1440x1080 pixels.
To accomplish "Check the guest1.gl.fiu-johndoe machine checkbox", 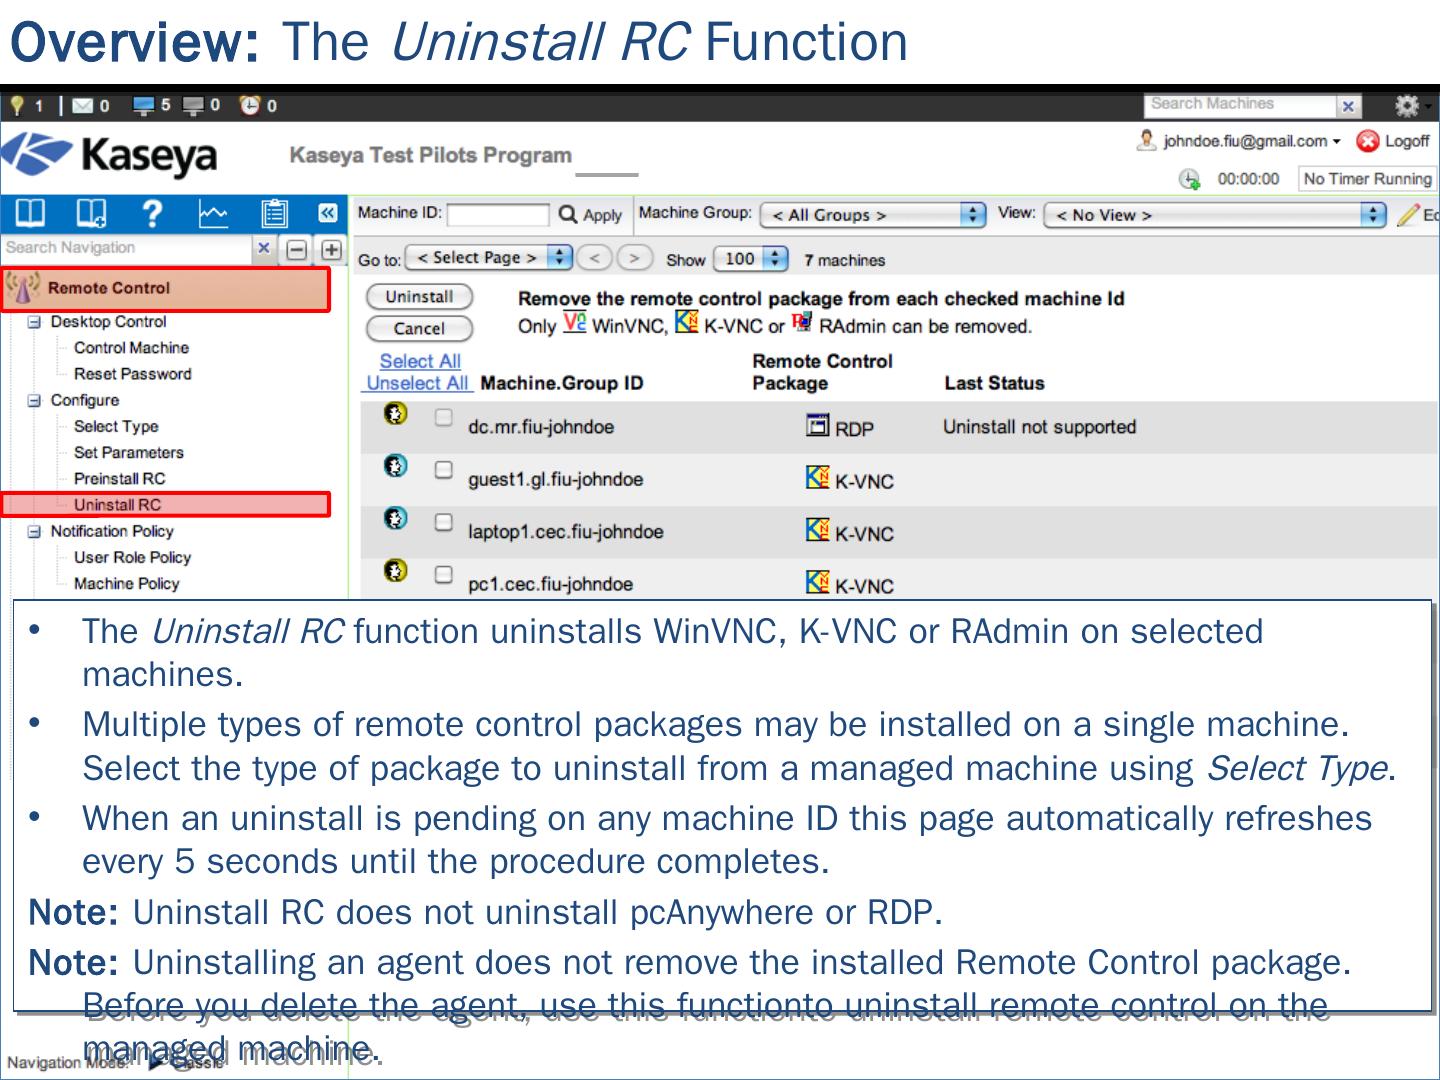I will click(x=444, y=469).
